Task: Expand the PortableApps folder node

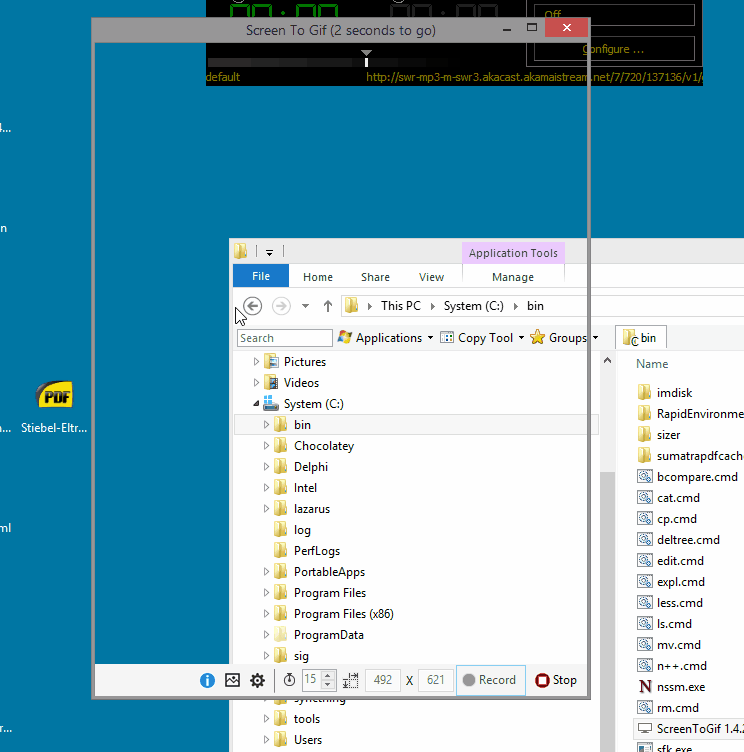Action: [266, 572]
